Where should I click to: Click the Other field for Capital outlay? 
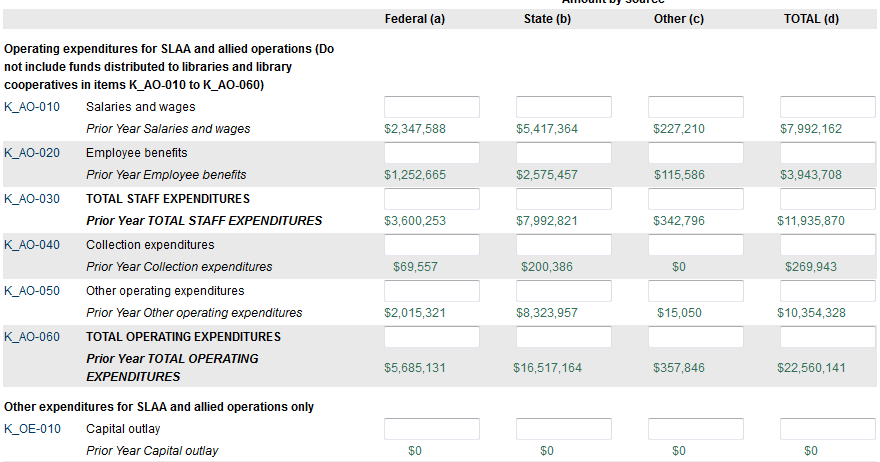[696, 429]
